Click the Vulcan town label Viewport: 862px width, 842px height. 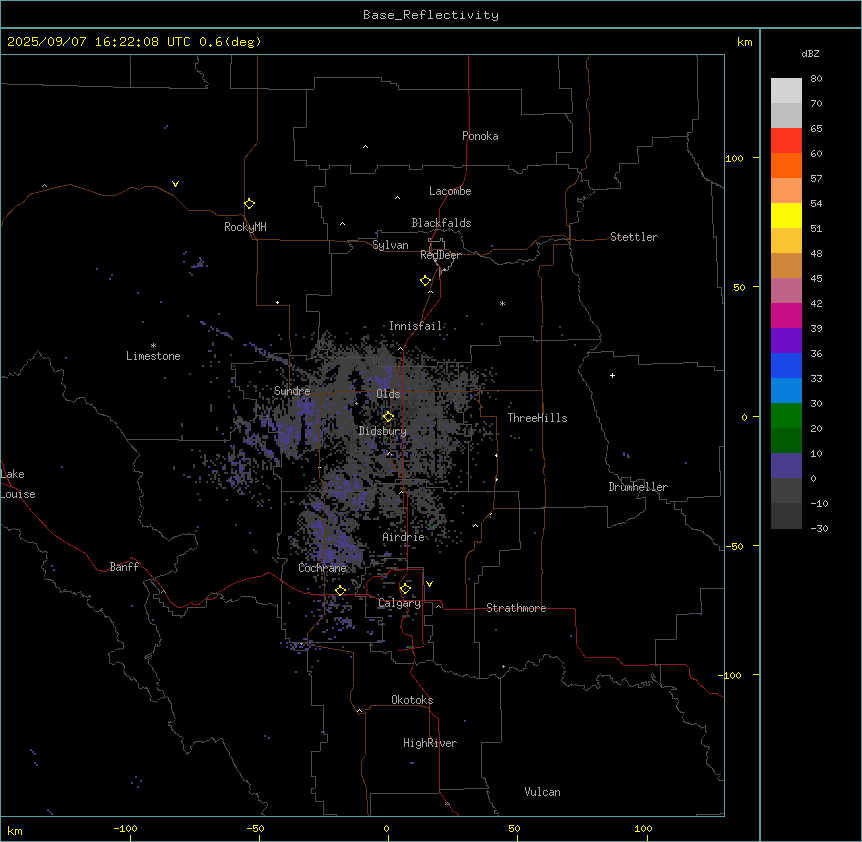pyautogui.click(x=542, y=792)
